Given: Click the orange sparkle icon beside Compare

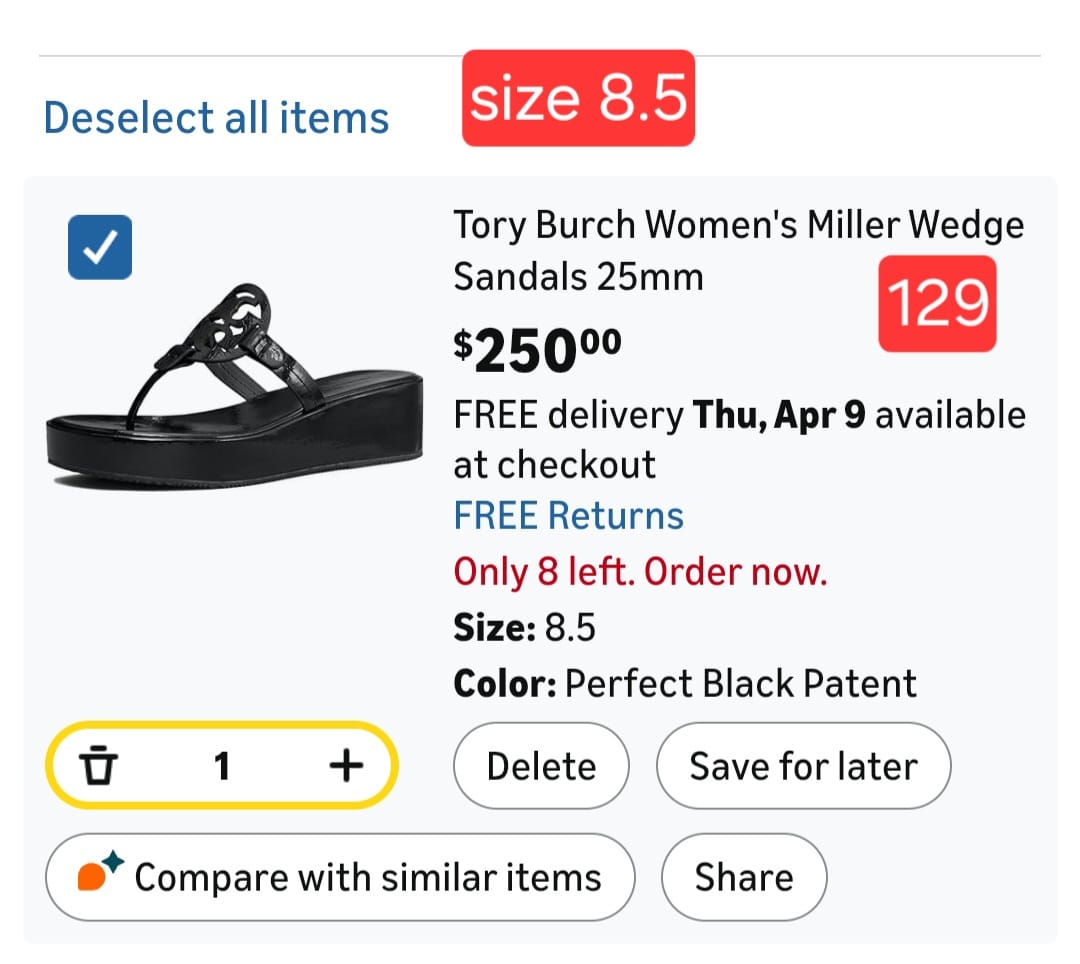Looking at the screenshot, I should [x=99, y=874].
